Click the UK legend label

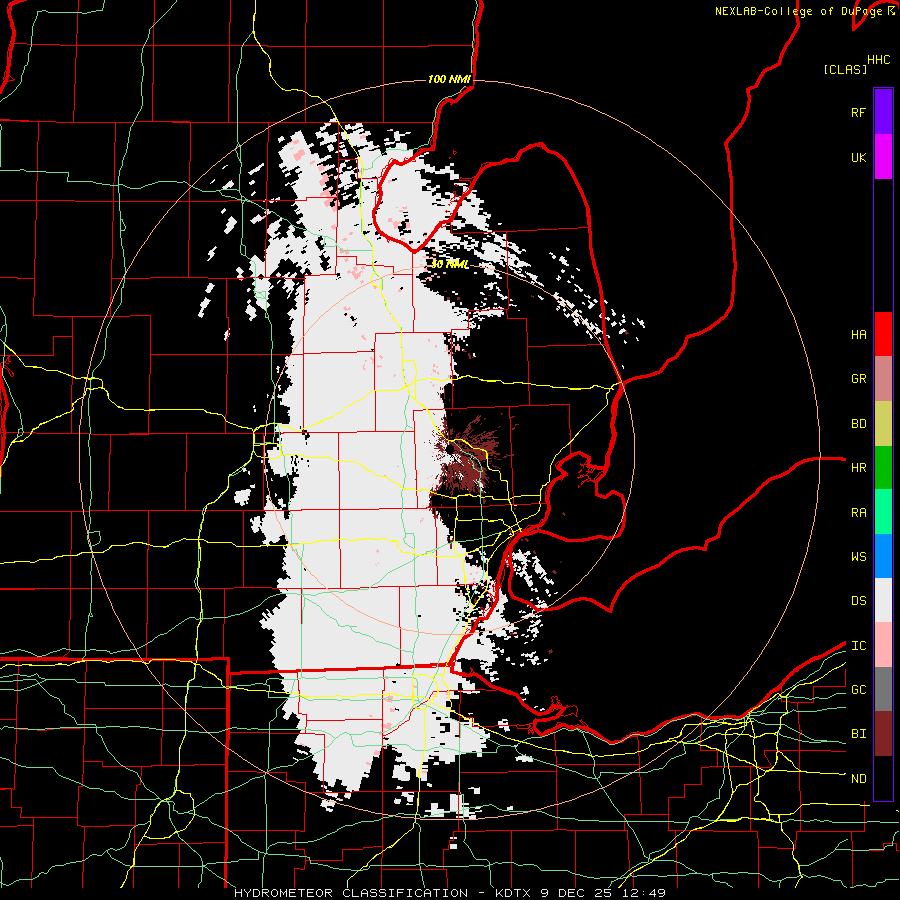(858, 157)
